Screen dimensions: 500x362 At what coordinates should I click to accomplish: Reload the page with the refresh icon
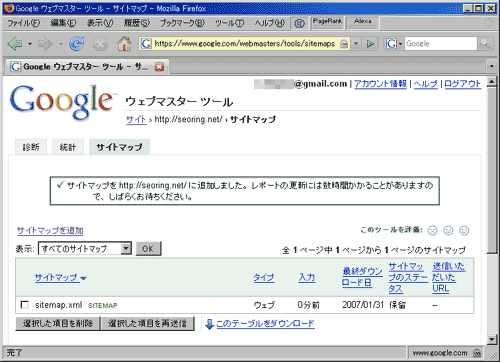[76, 44]
